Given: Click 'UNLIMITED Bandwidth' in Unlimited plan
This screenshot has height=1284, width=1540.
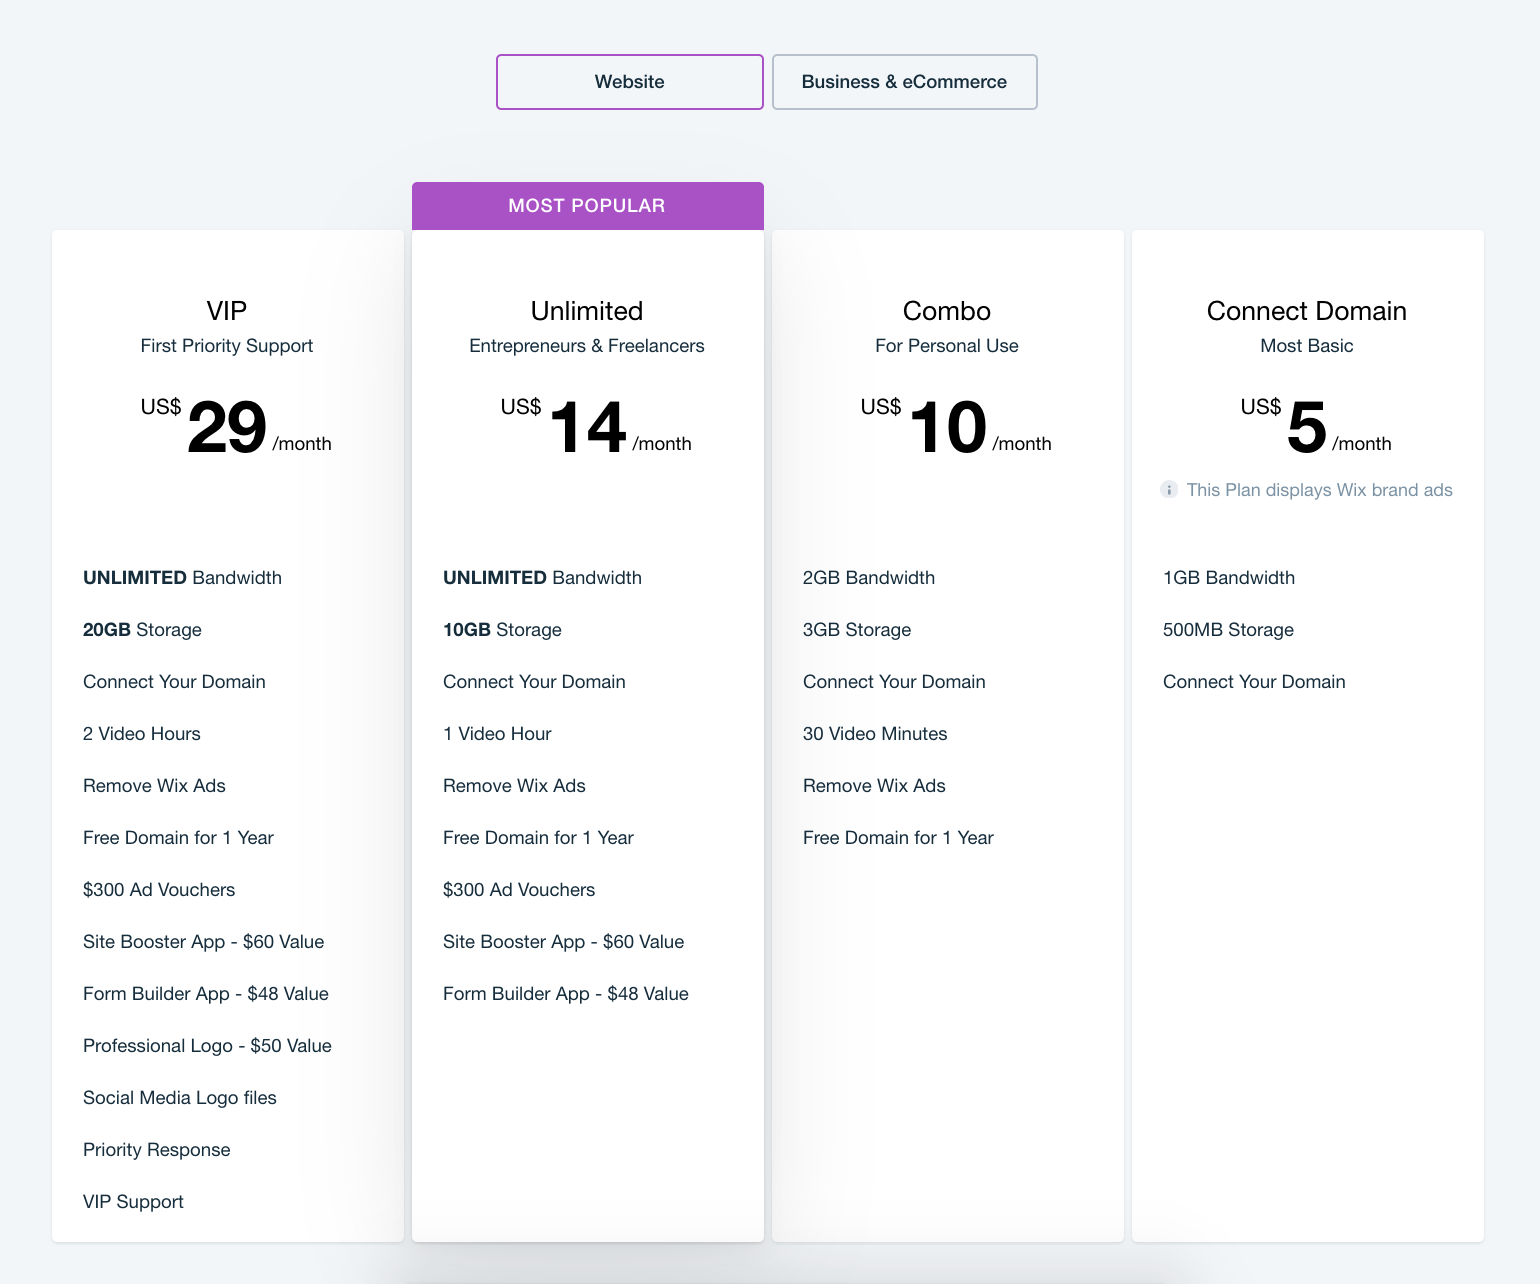Looking at the screenshot, I should click(542, 578).
